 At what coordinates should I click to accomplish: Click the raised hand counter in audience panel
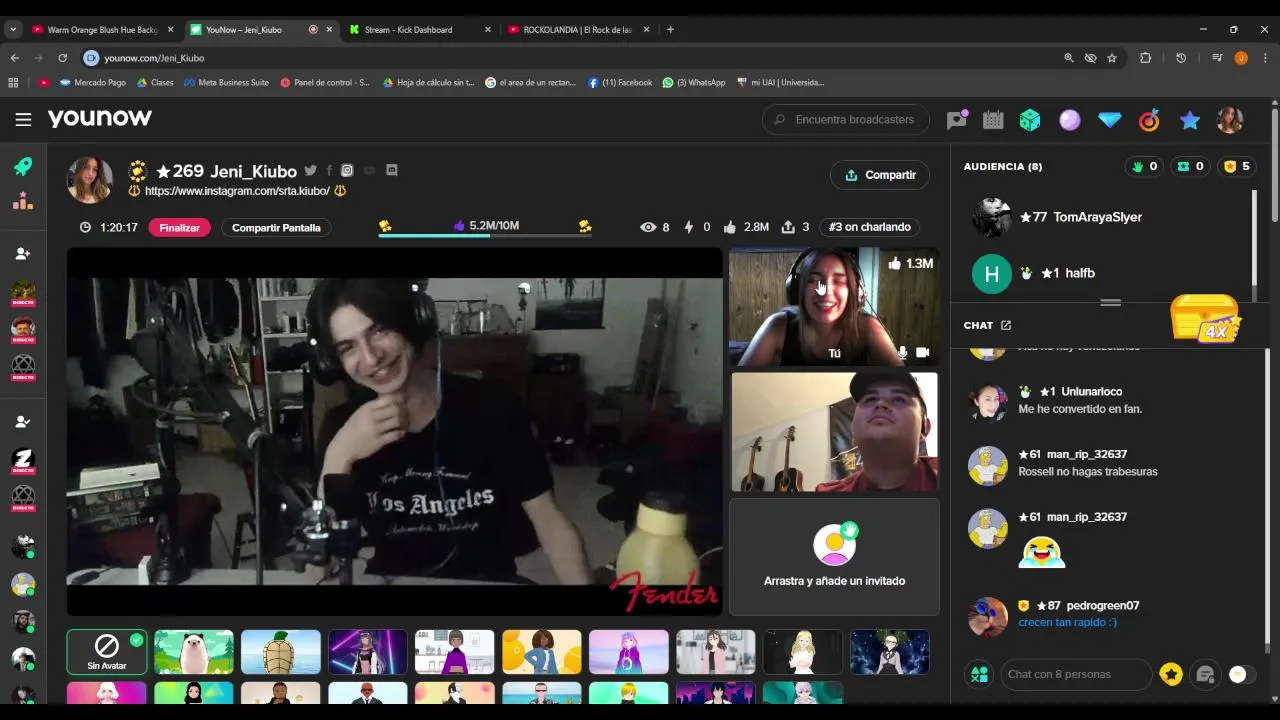1144,167
